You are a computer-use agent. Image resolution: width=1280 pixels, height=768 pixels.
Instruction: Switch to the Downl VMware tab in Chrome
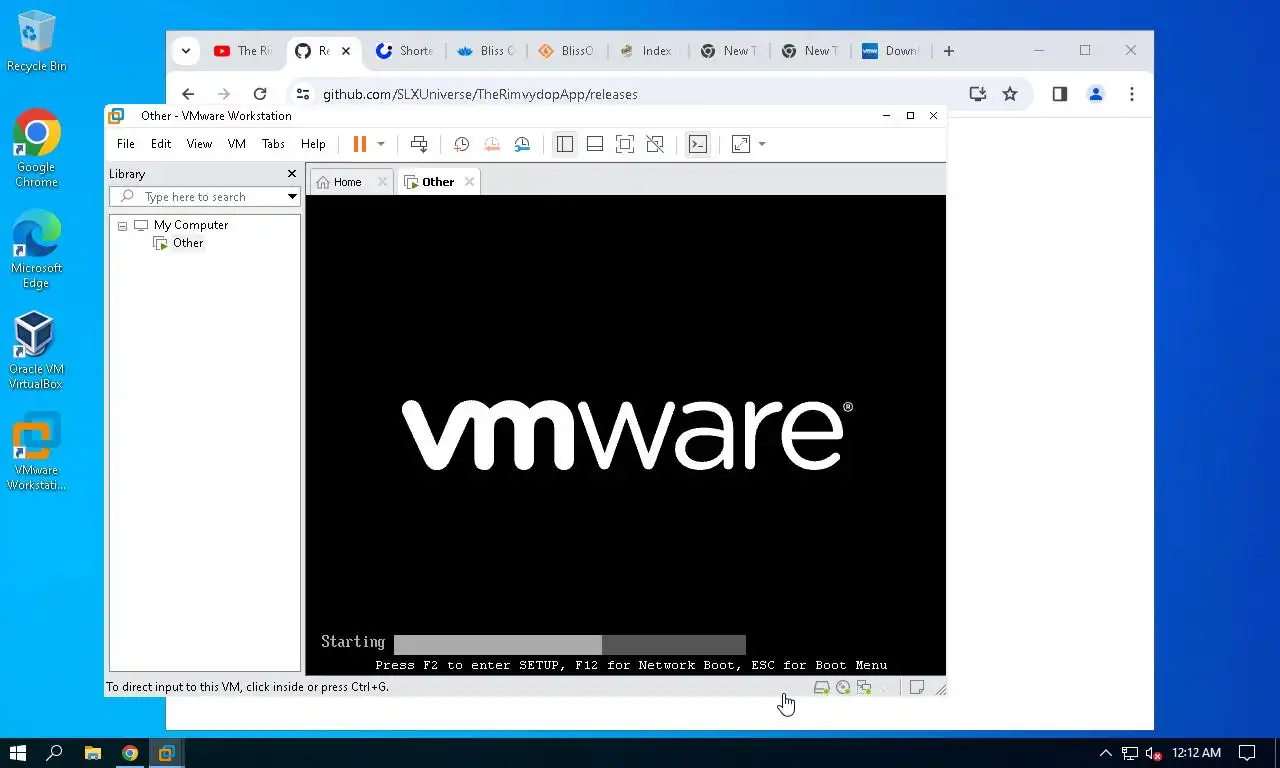click(891, 51)
